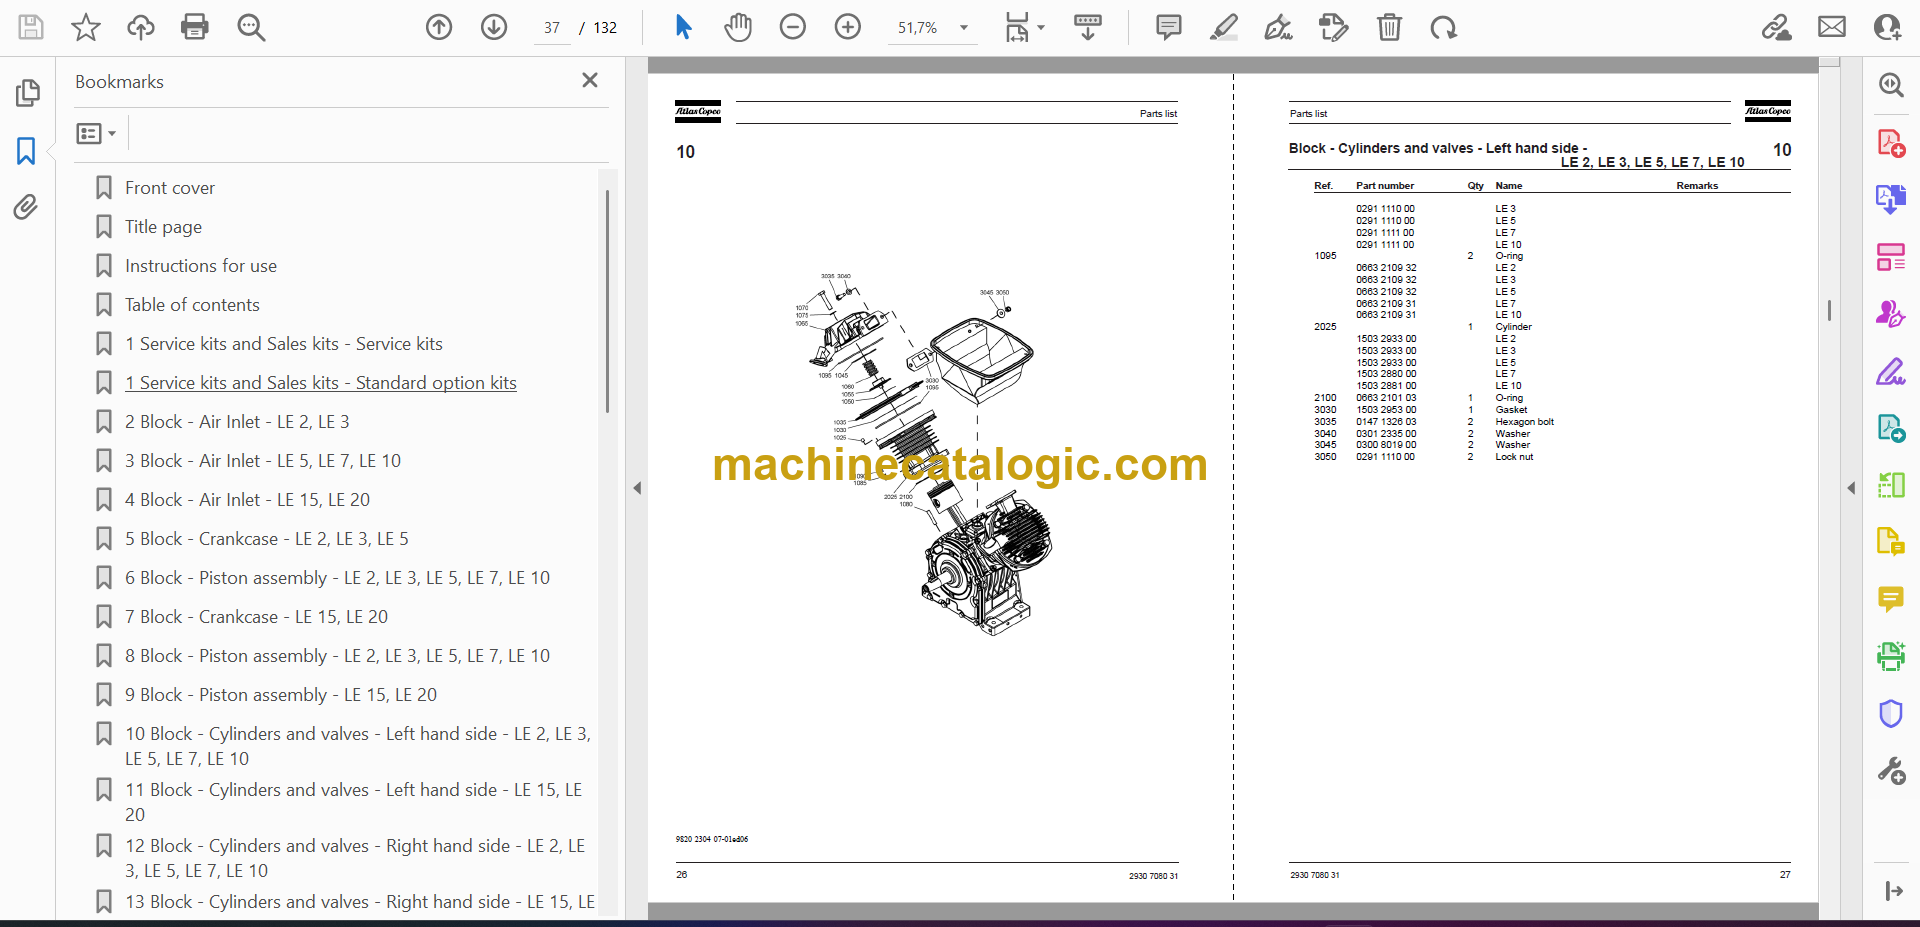Open the Create PDF tool
The height and width of the screenshot is (927, 1920).
tap(1890, 143)
